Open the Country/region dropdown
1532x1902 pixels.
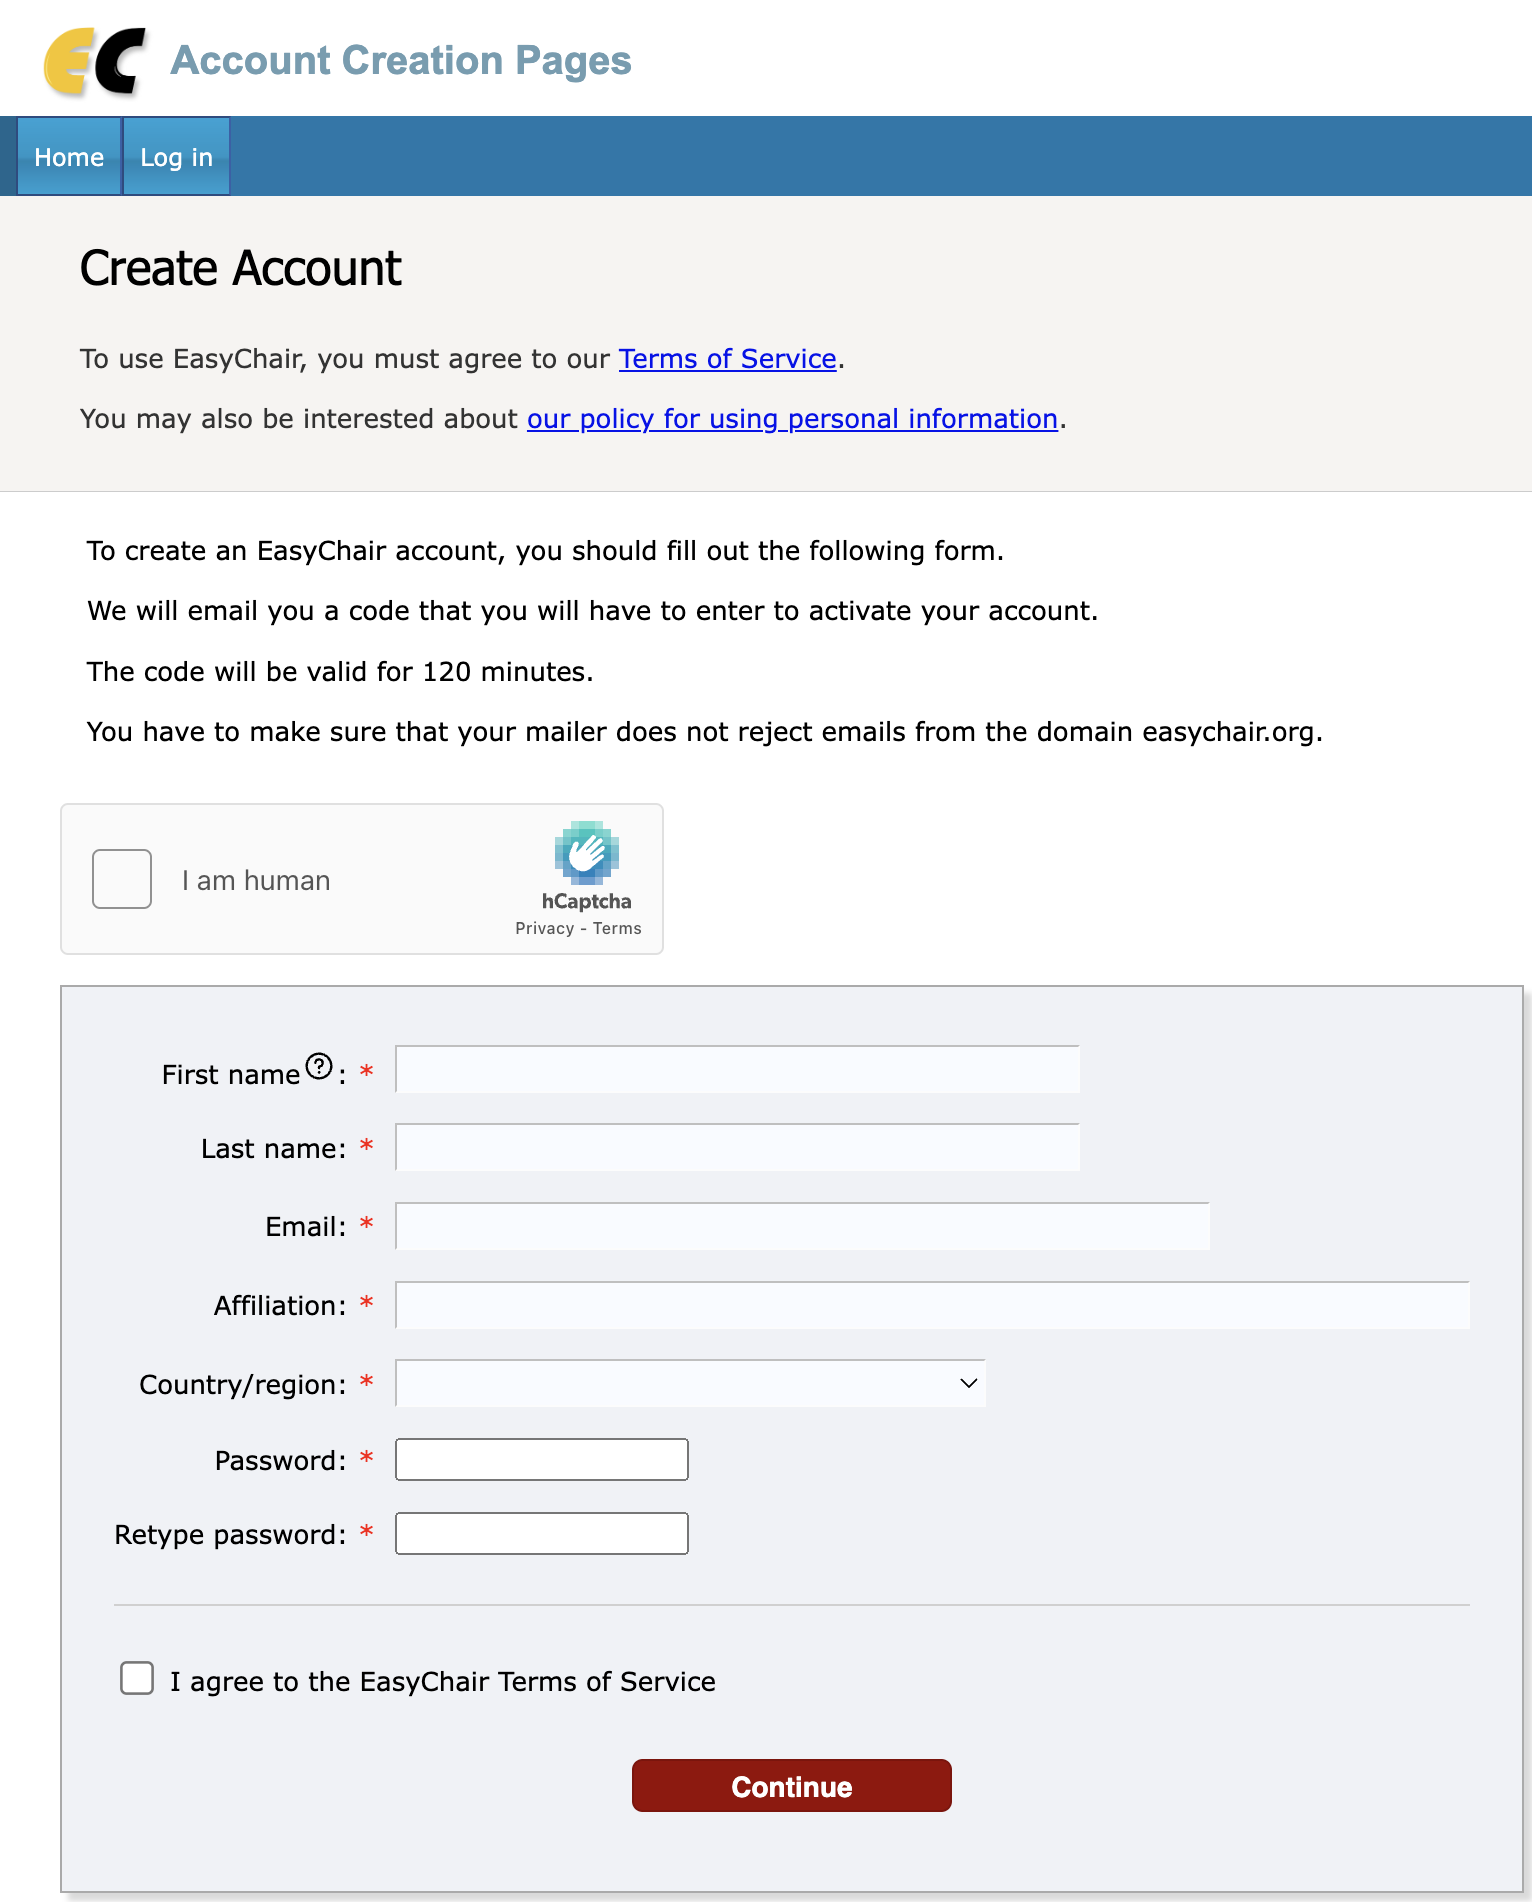(x=690, y=1383)
